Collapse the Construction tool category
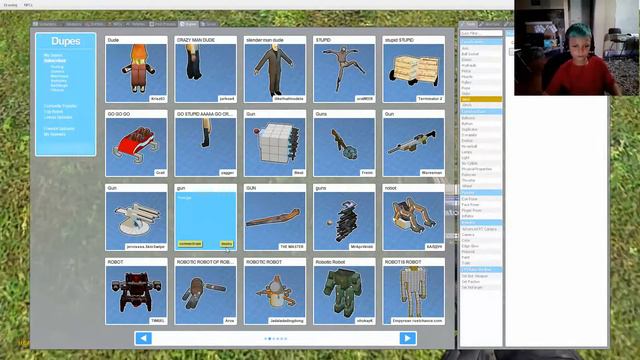This screenshot has height=360, width=640. (481, 111)
